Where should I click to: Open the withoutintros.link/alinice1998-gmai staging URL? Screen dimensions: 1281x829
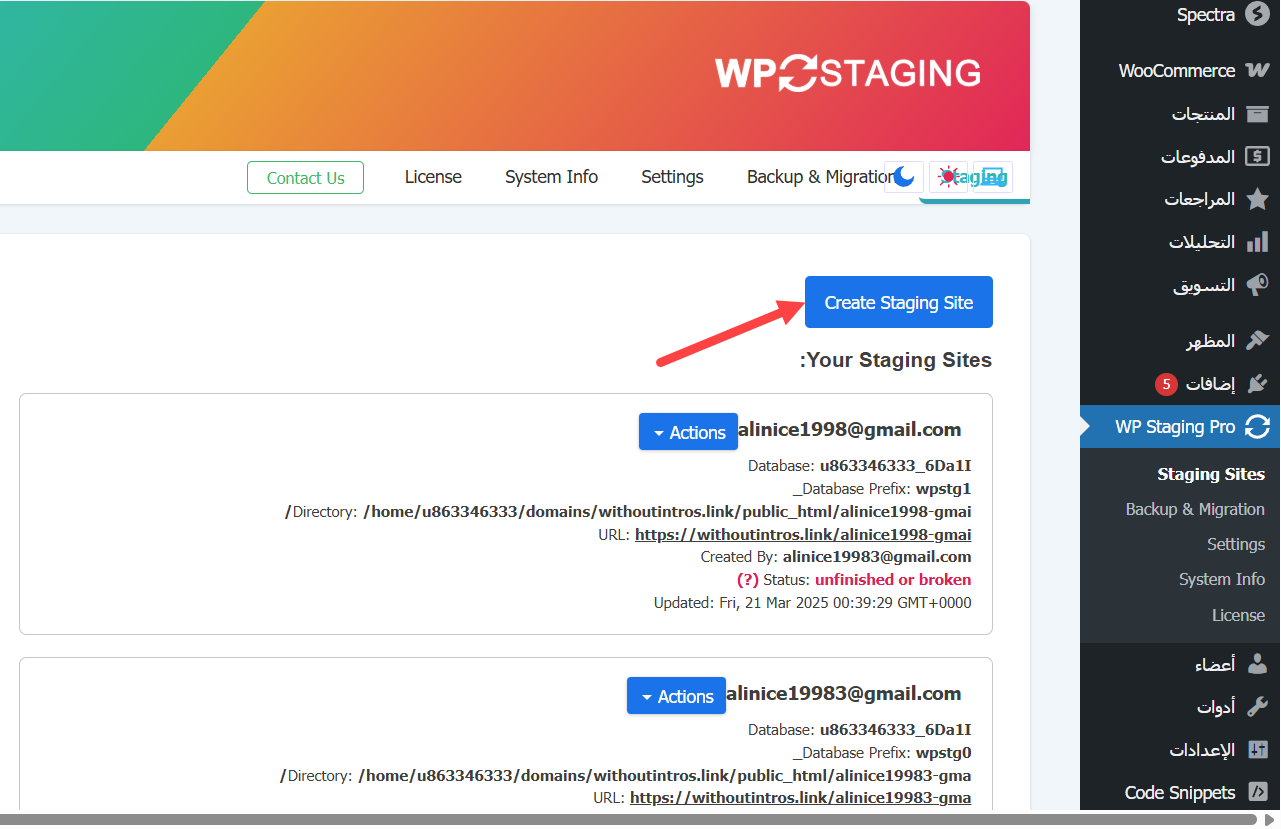click(x=802, y=534)
